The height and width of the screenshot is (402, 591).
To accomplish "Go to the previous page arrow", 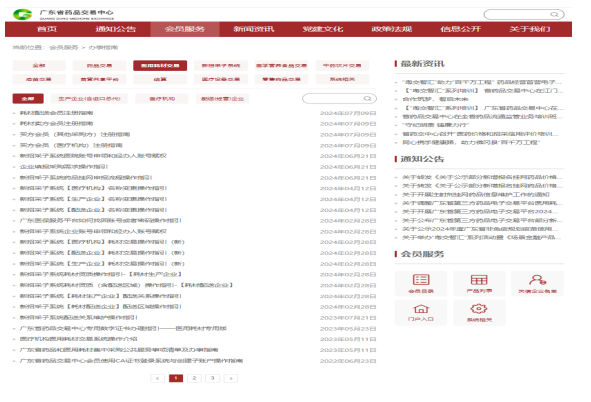I will [158, 378].
